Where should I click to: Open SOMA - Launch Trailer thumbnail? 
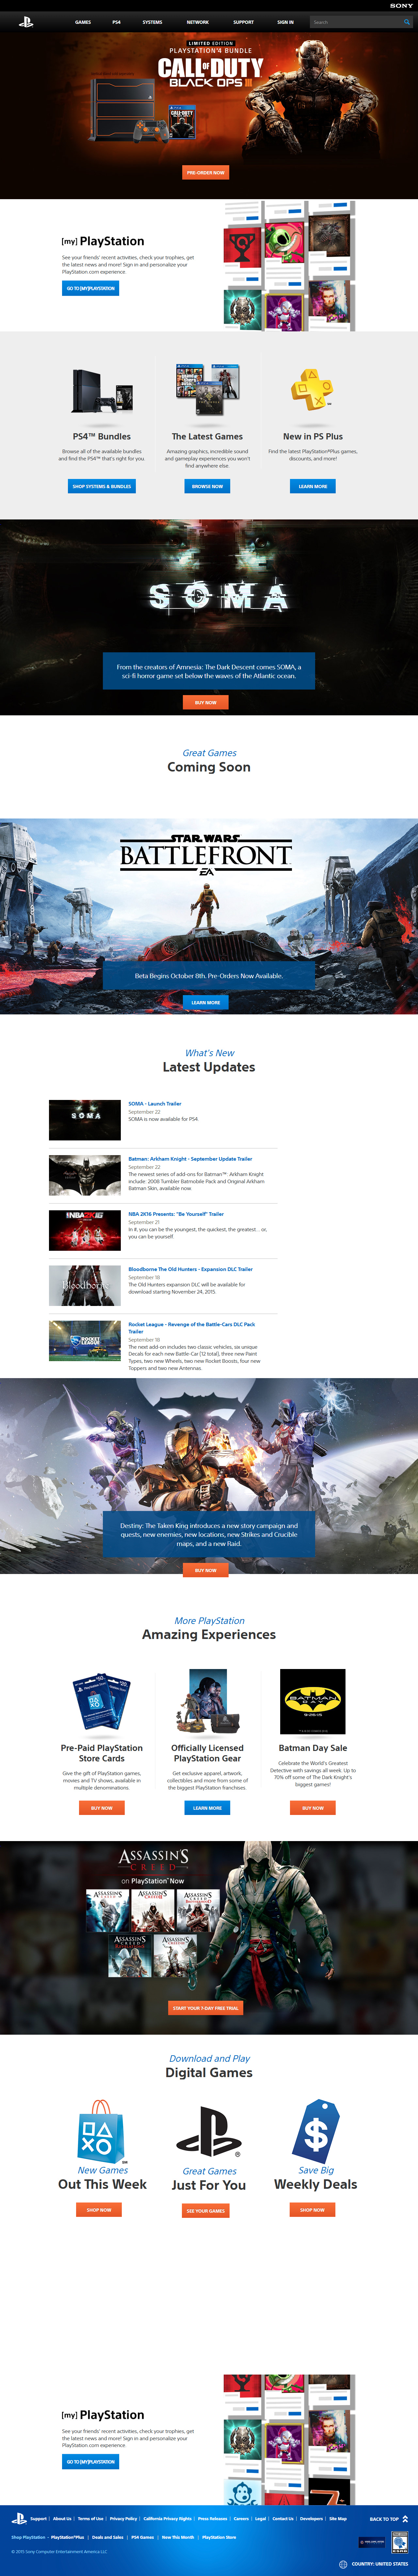85,1120
